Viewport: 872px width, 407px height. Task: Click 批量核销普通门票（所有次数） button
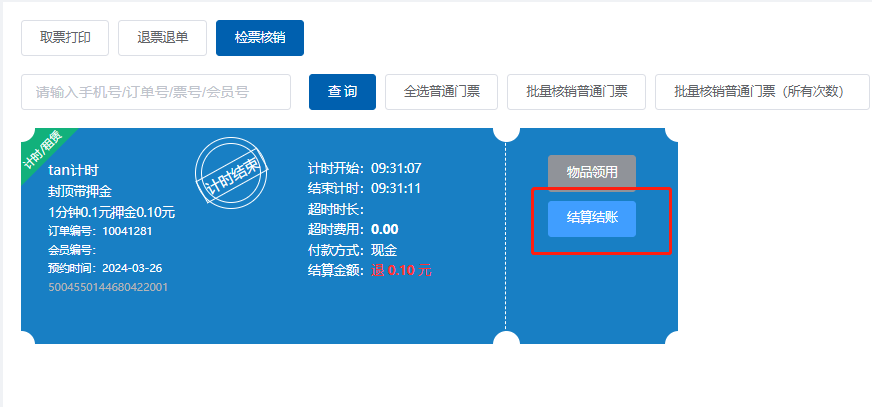[x=762, y=92]
